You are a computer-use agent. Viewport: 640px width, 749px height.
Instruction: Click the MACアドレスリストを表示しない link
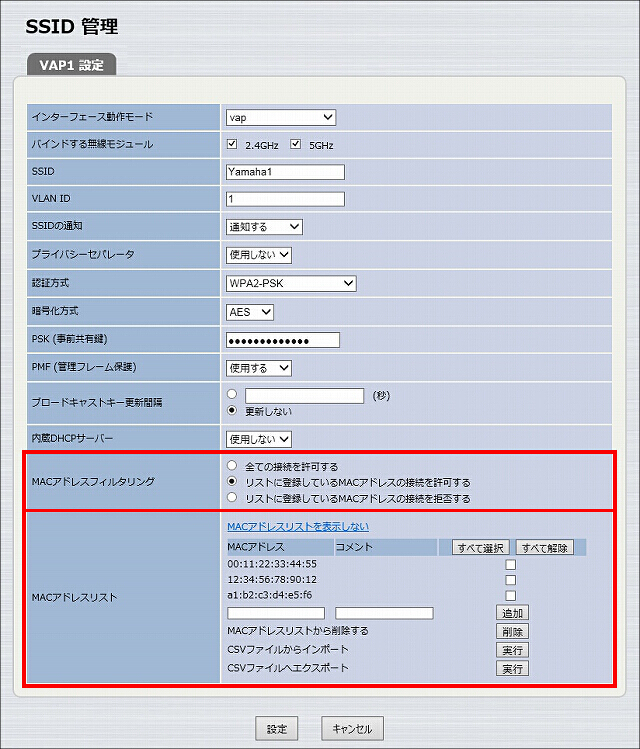[x=298, y=526]
